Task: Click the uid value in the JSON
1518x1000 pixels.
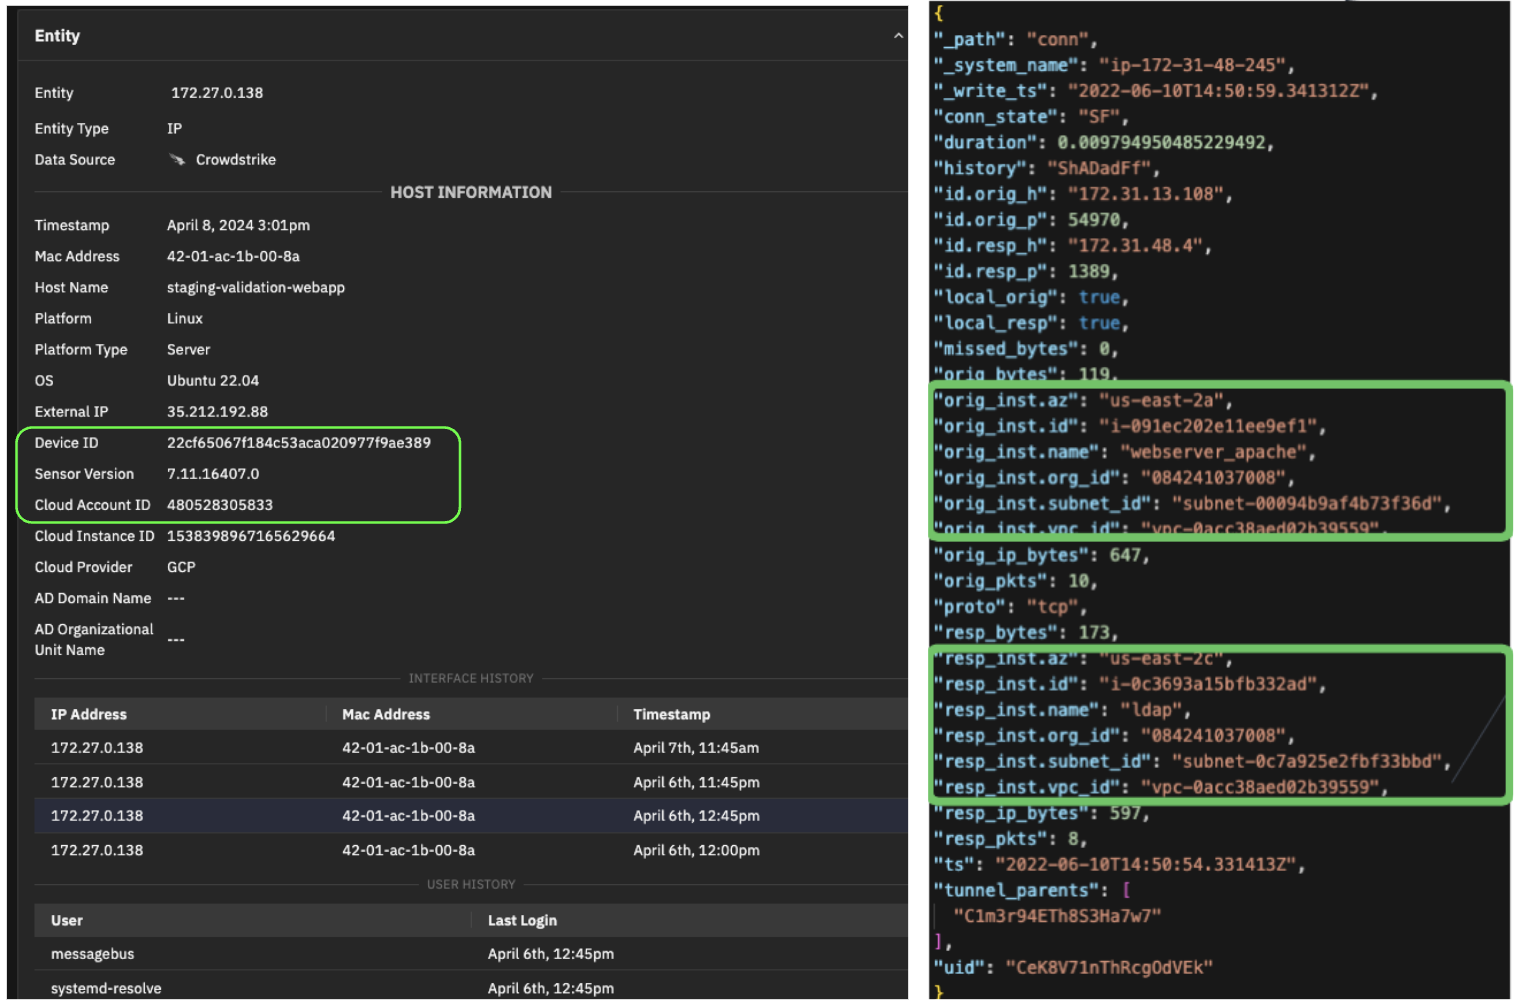Action: click(1108, 967)
